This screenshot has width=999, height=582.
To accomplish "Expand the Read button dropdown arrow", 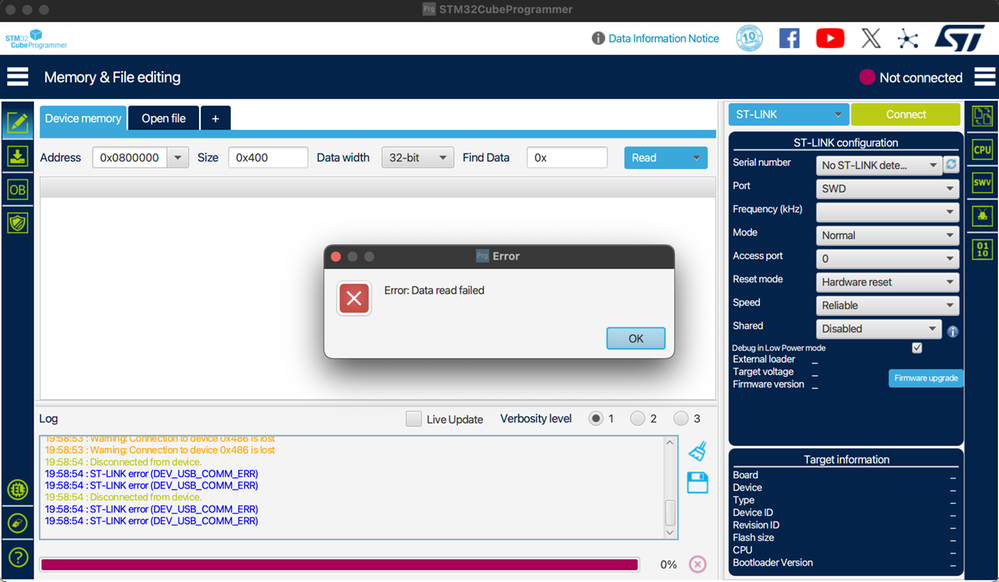I will click(x=696, y=157).
